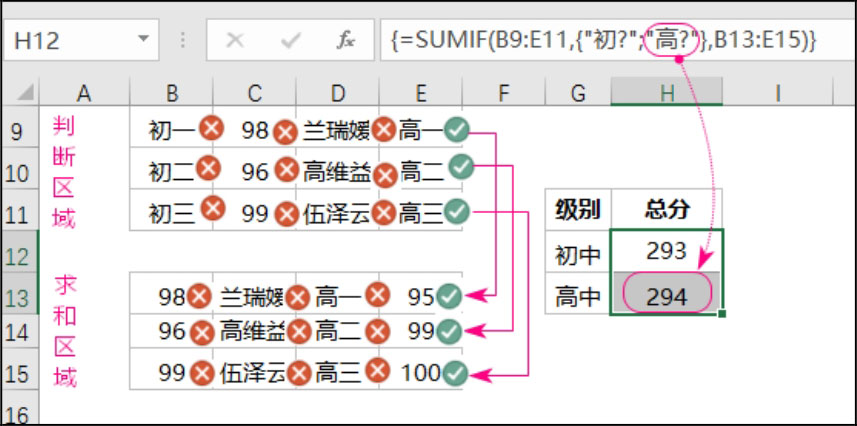The height and width of the screenshot is (426, 857).
Task: Select row 14 header
Action: [19, 332]
